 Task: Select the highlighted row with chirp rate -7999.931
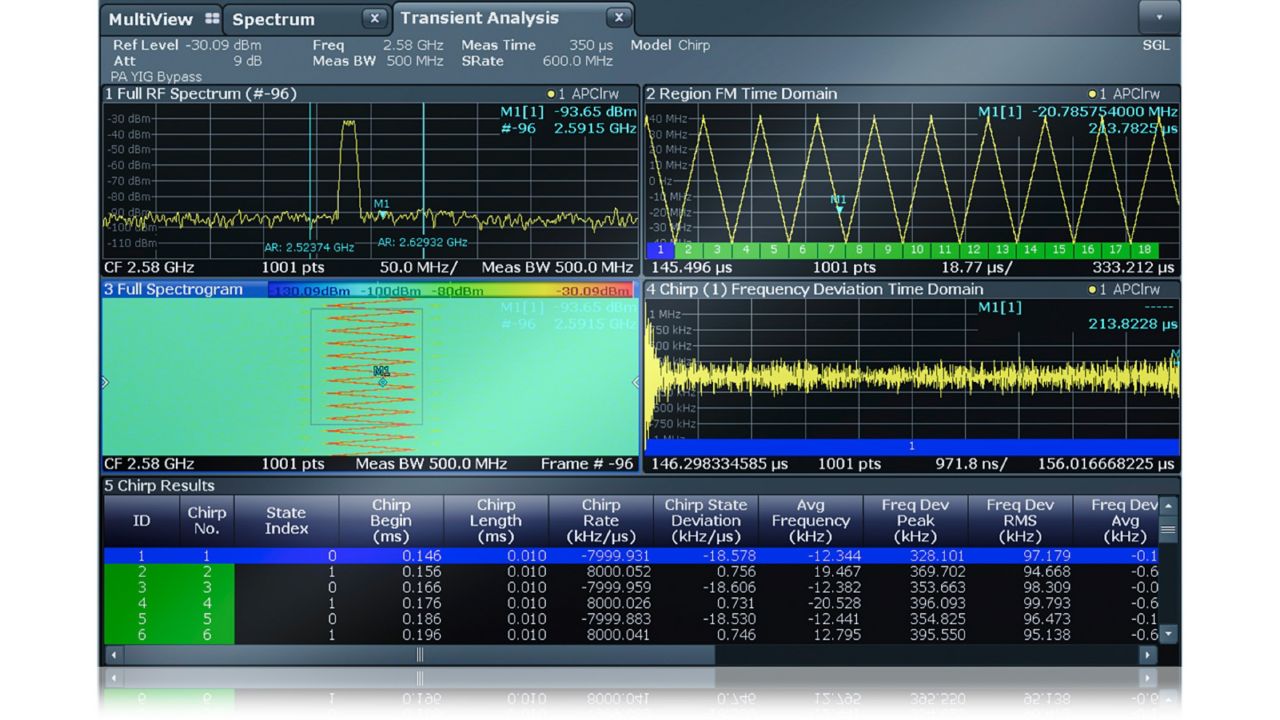630,556
